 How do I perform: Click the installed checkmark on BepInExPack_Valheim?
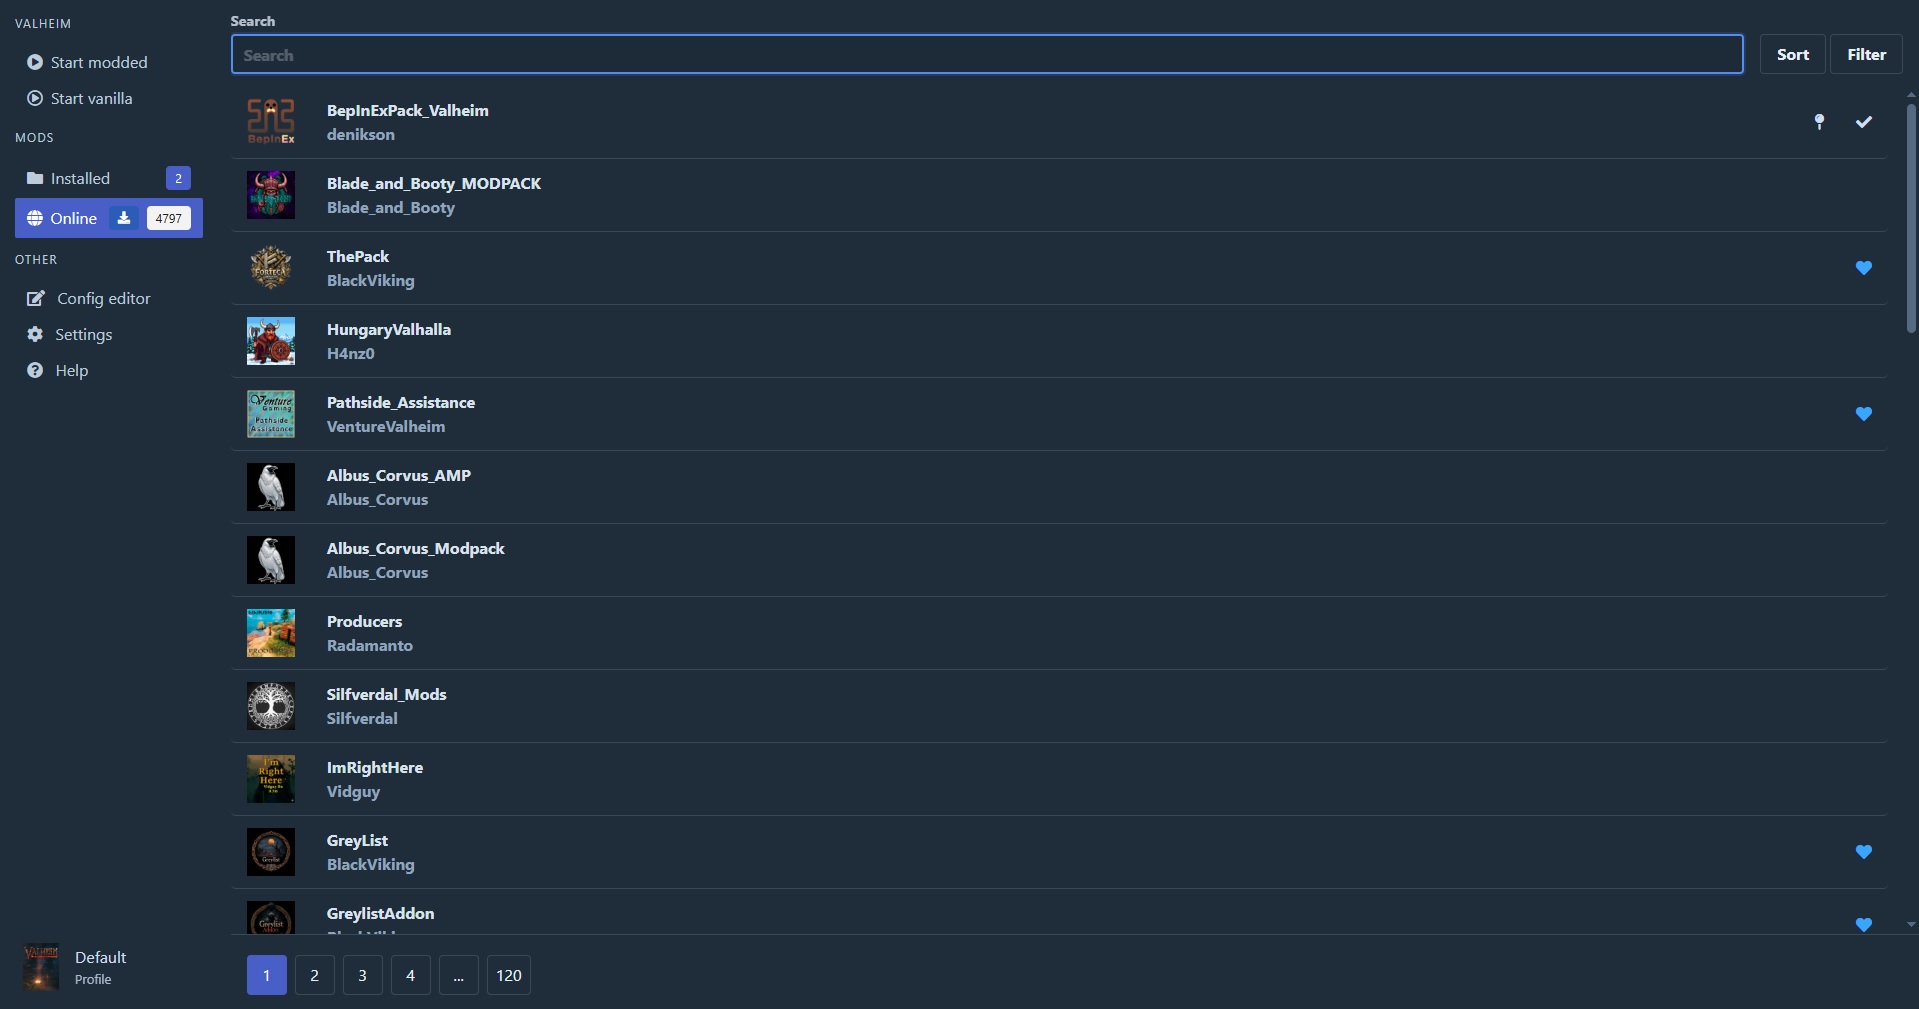click(x=1864, y=122)
